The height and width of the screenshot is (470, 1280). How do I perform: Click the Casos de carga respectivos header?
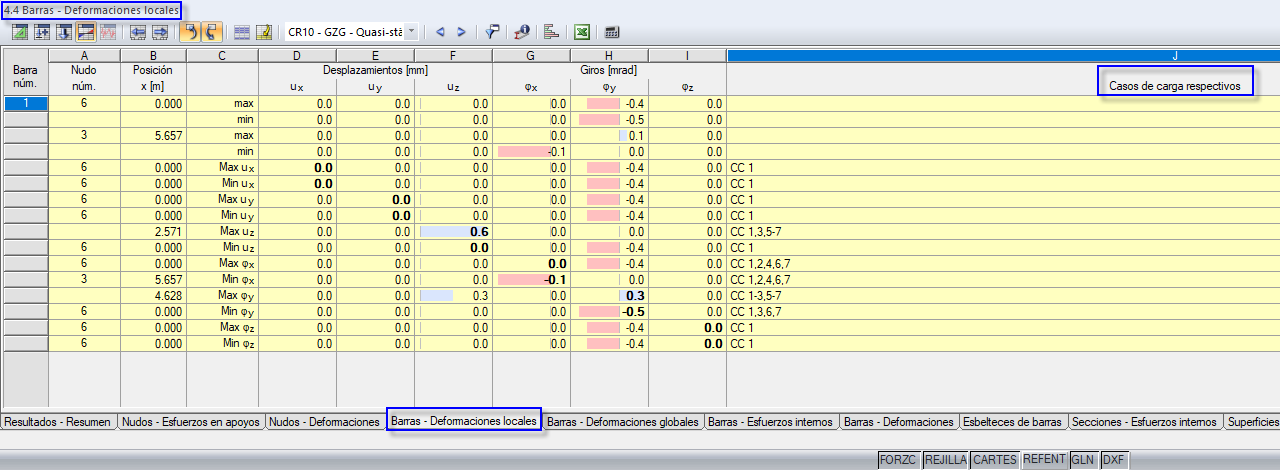point(1175,87)
